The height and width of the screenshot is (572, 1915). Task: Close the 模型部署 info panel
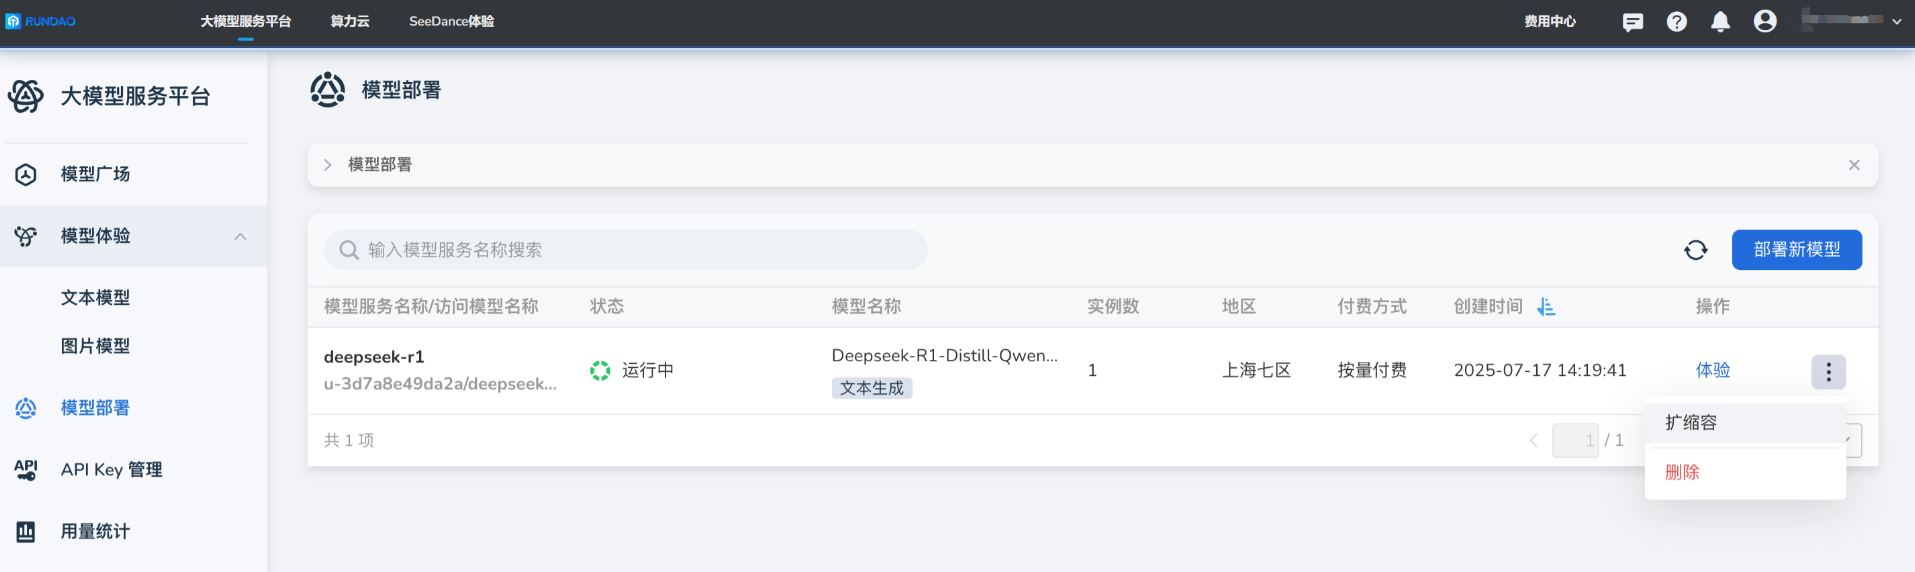(1854, 165)
